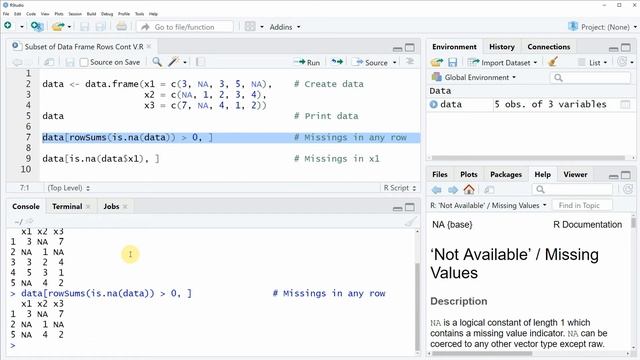Click the Load workspace icon in Environment

coord(437,62)
